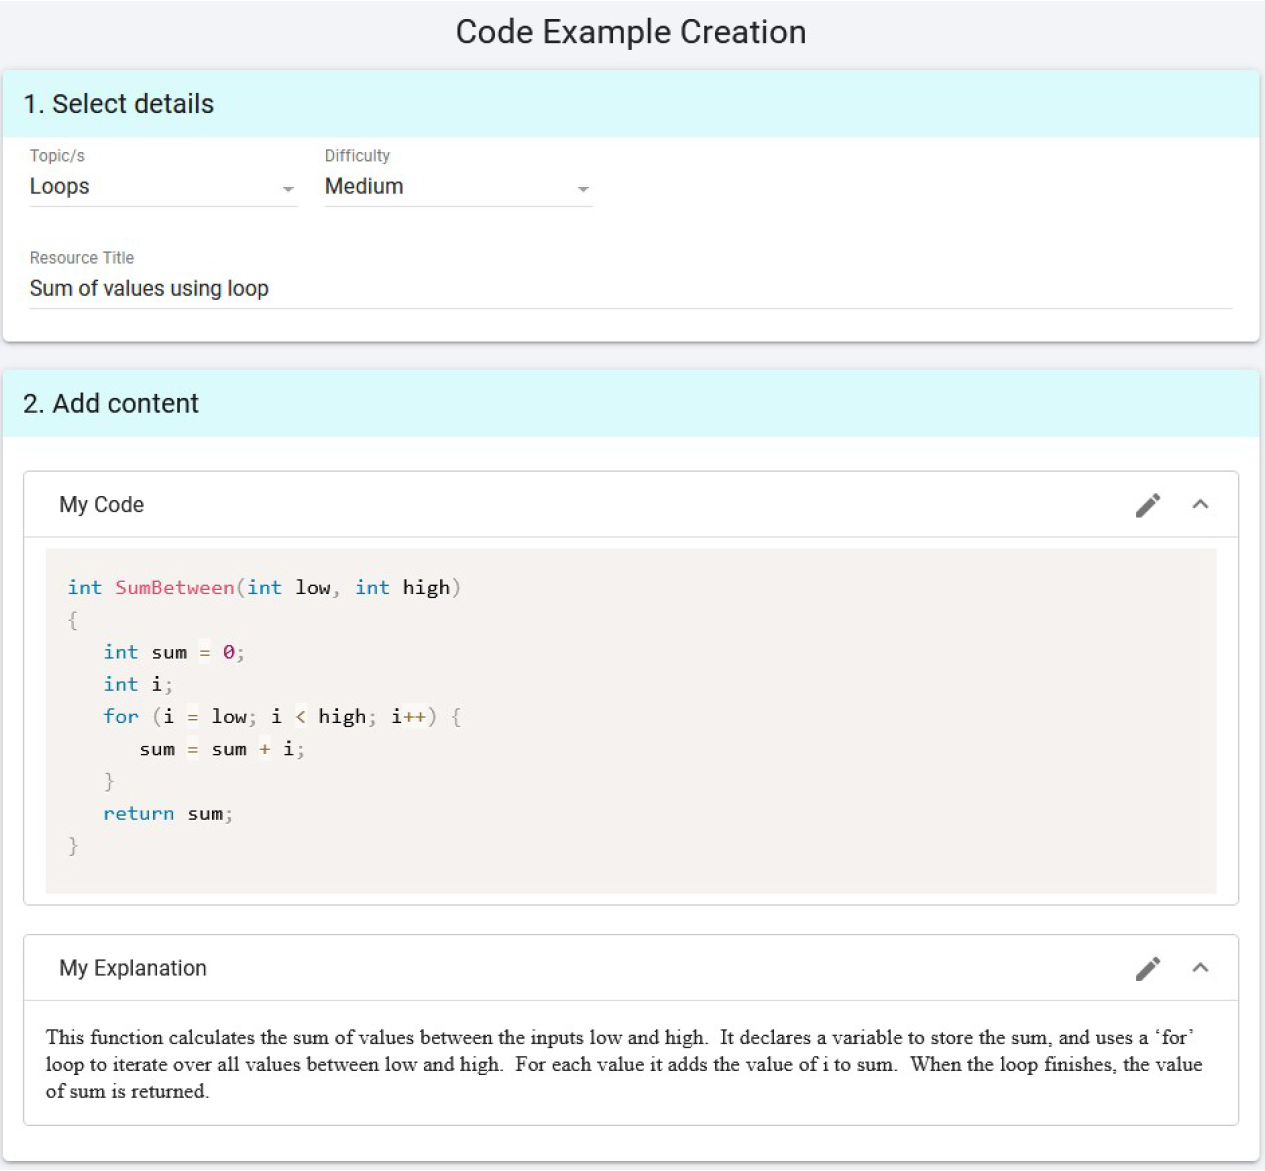This screenshot has height=1171, width=1265.
Task: Click the Add content section header
Action: tap(111, 404)
